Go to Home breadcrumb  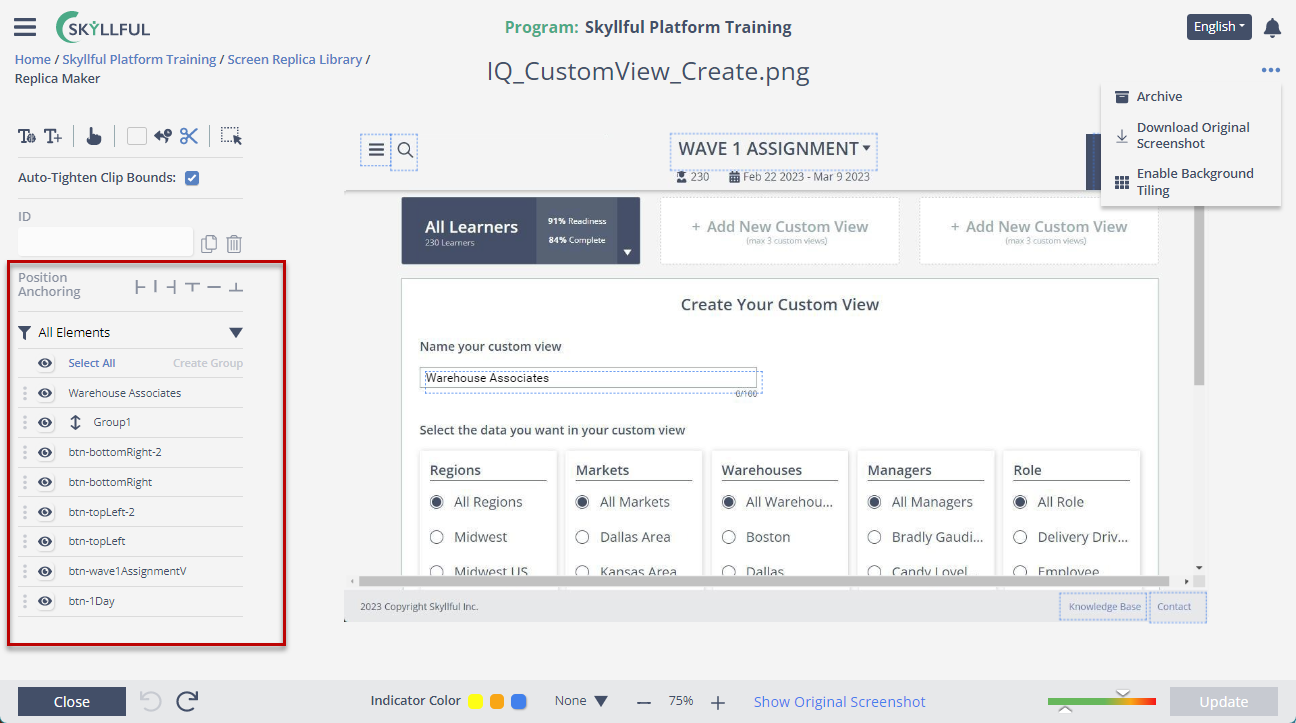32,59
